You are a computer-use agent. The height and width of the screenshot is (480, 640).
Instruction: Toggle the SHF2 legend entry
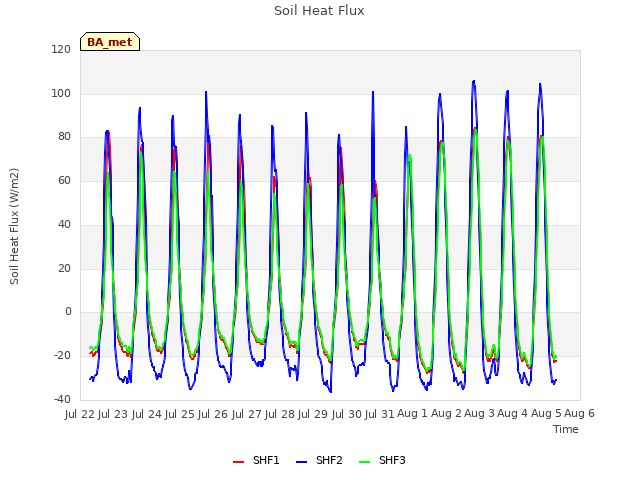[319, 460]
